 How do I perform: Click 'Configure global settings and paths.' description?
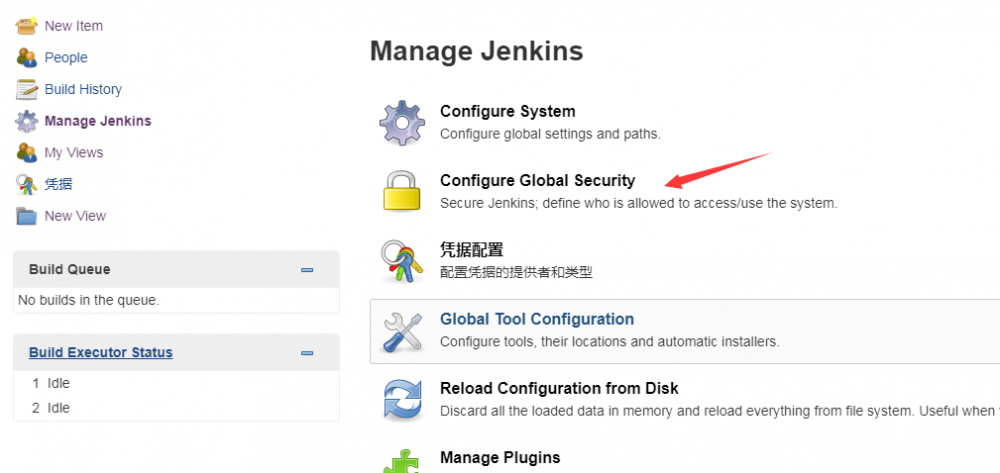point(550,135)
